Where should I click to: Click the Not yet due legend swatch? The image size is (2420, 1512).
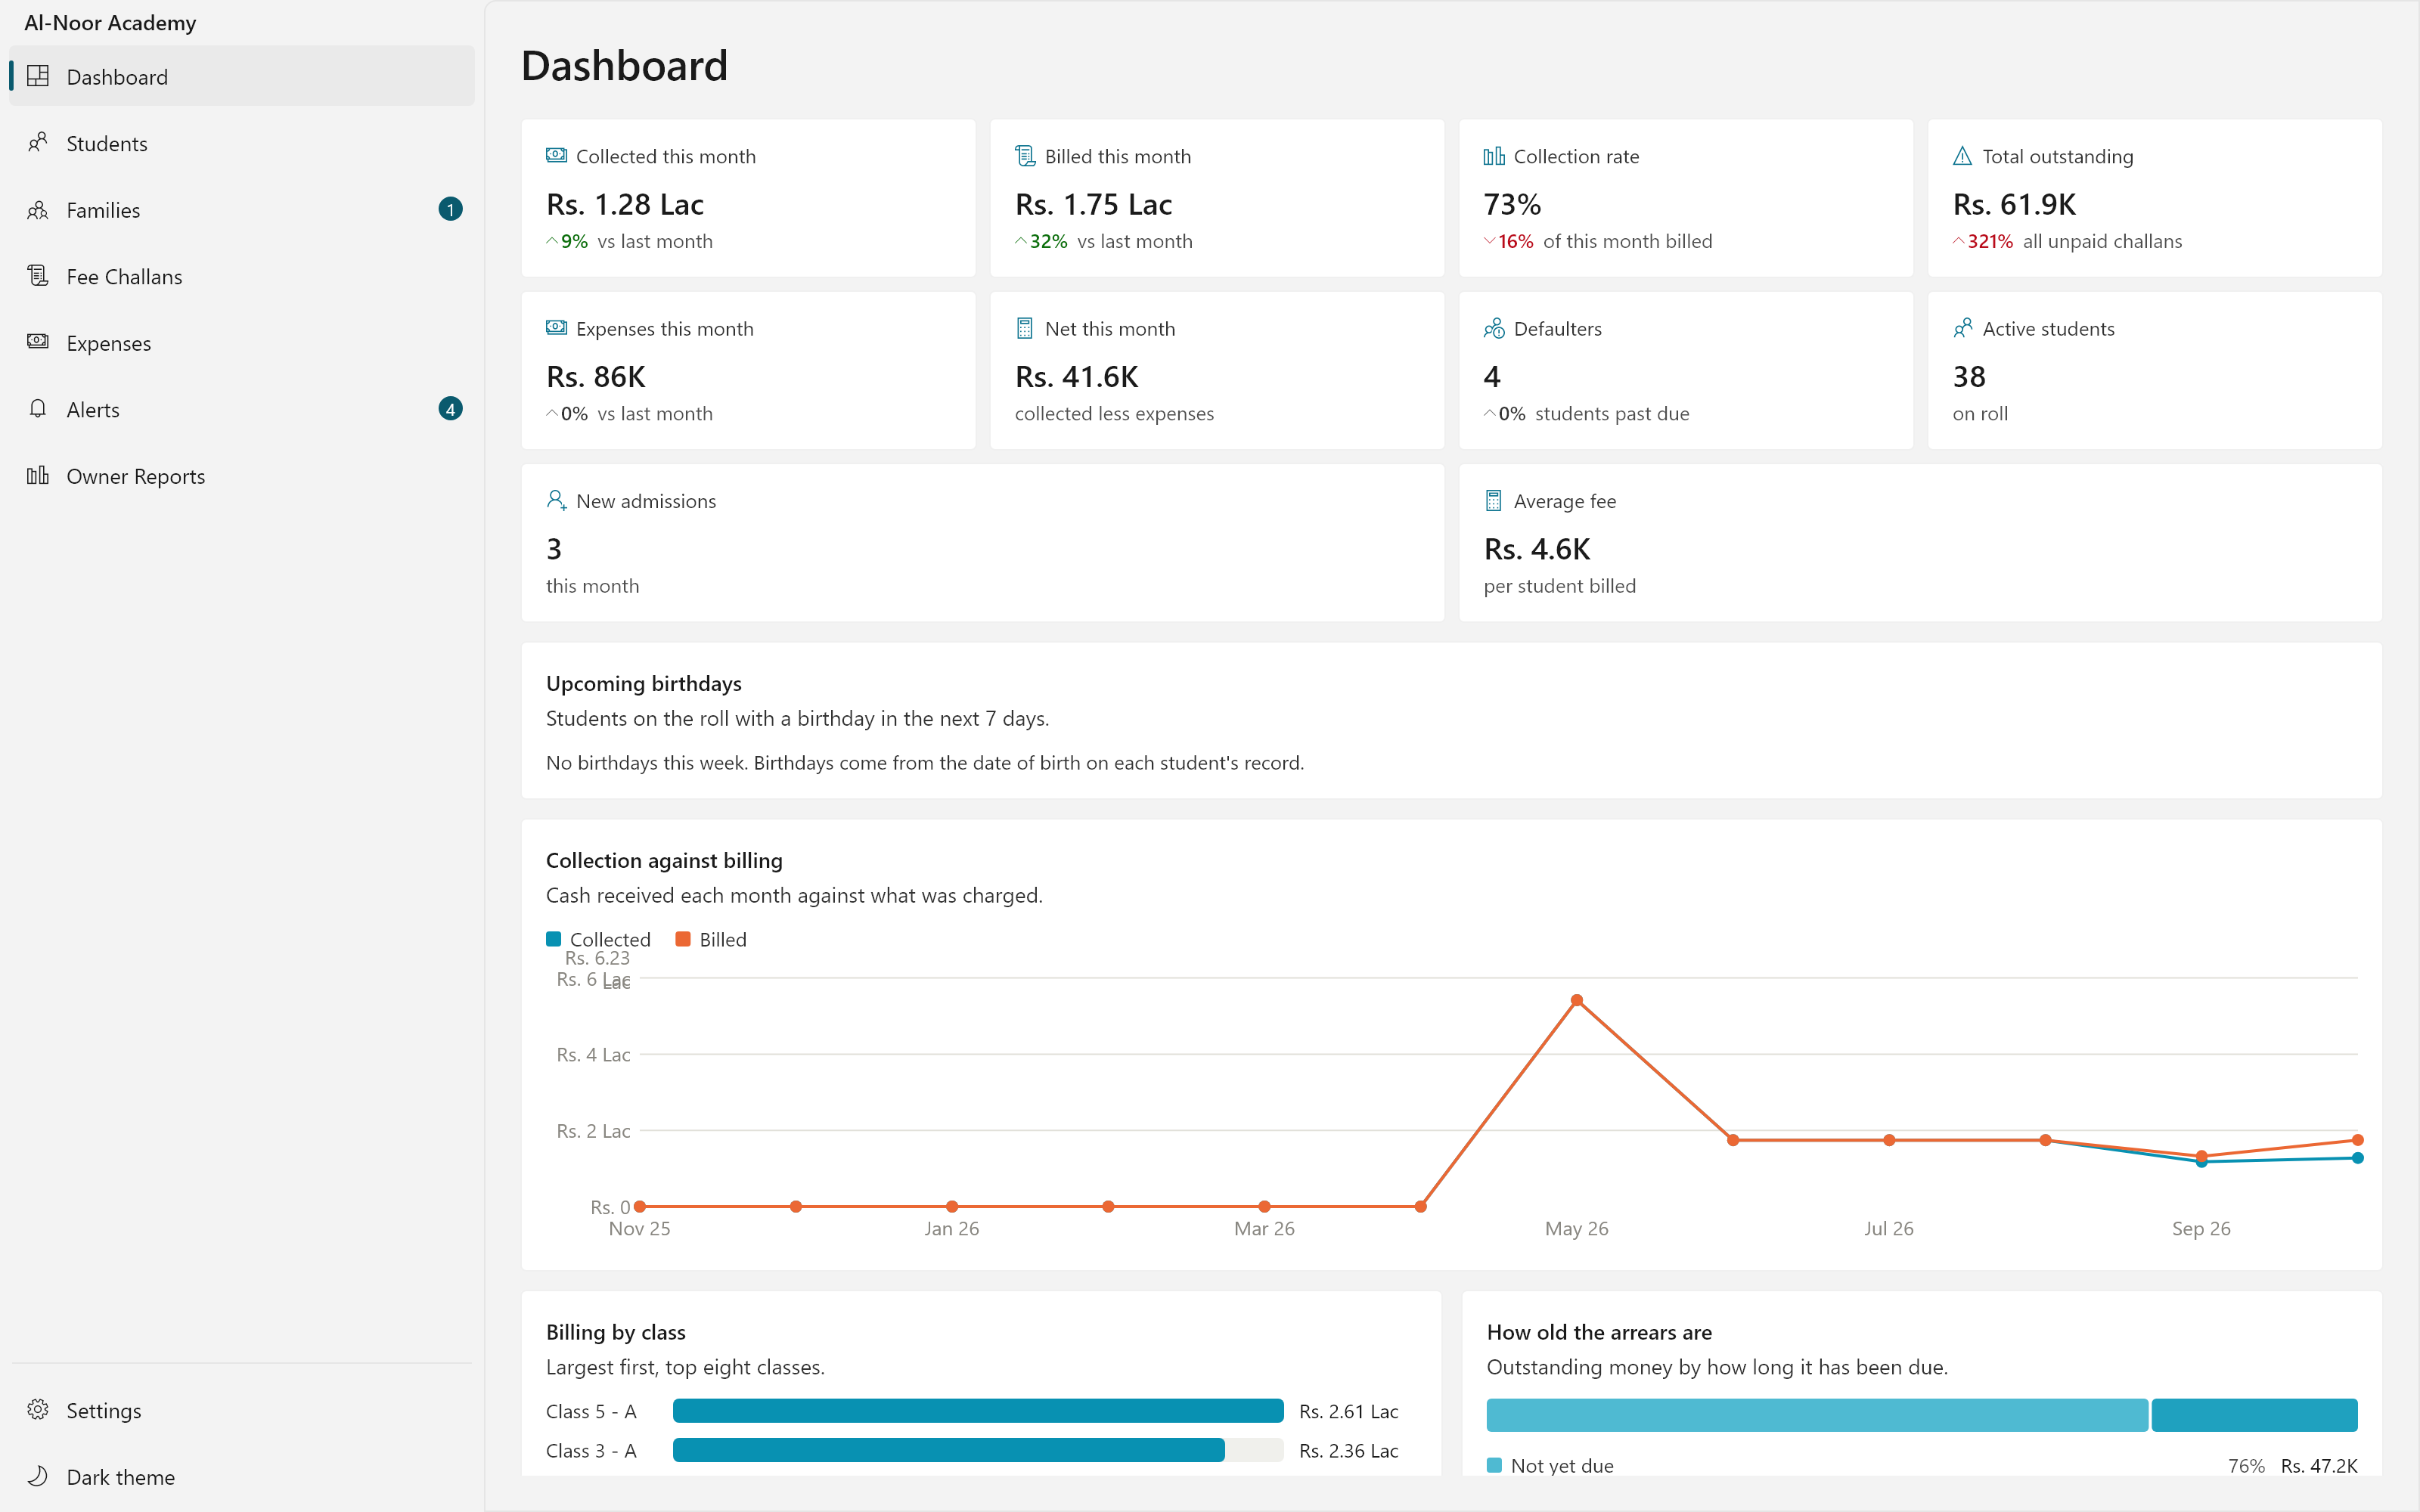point(1494,1465)
